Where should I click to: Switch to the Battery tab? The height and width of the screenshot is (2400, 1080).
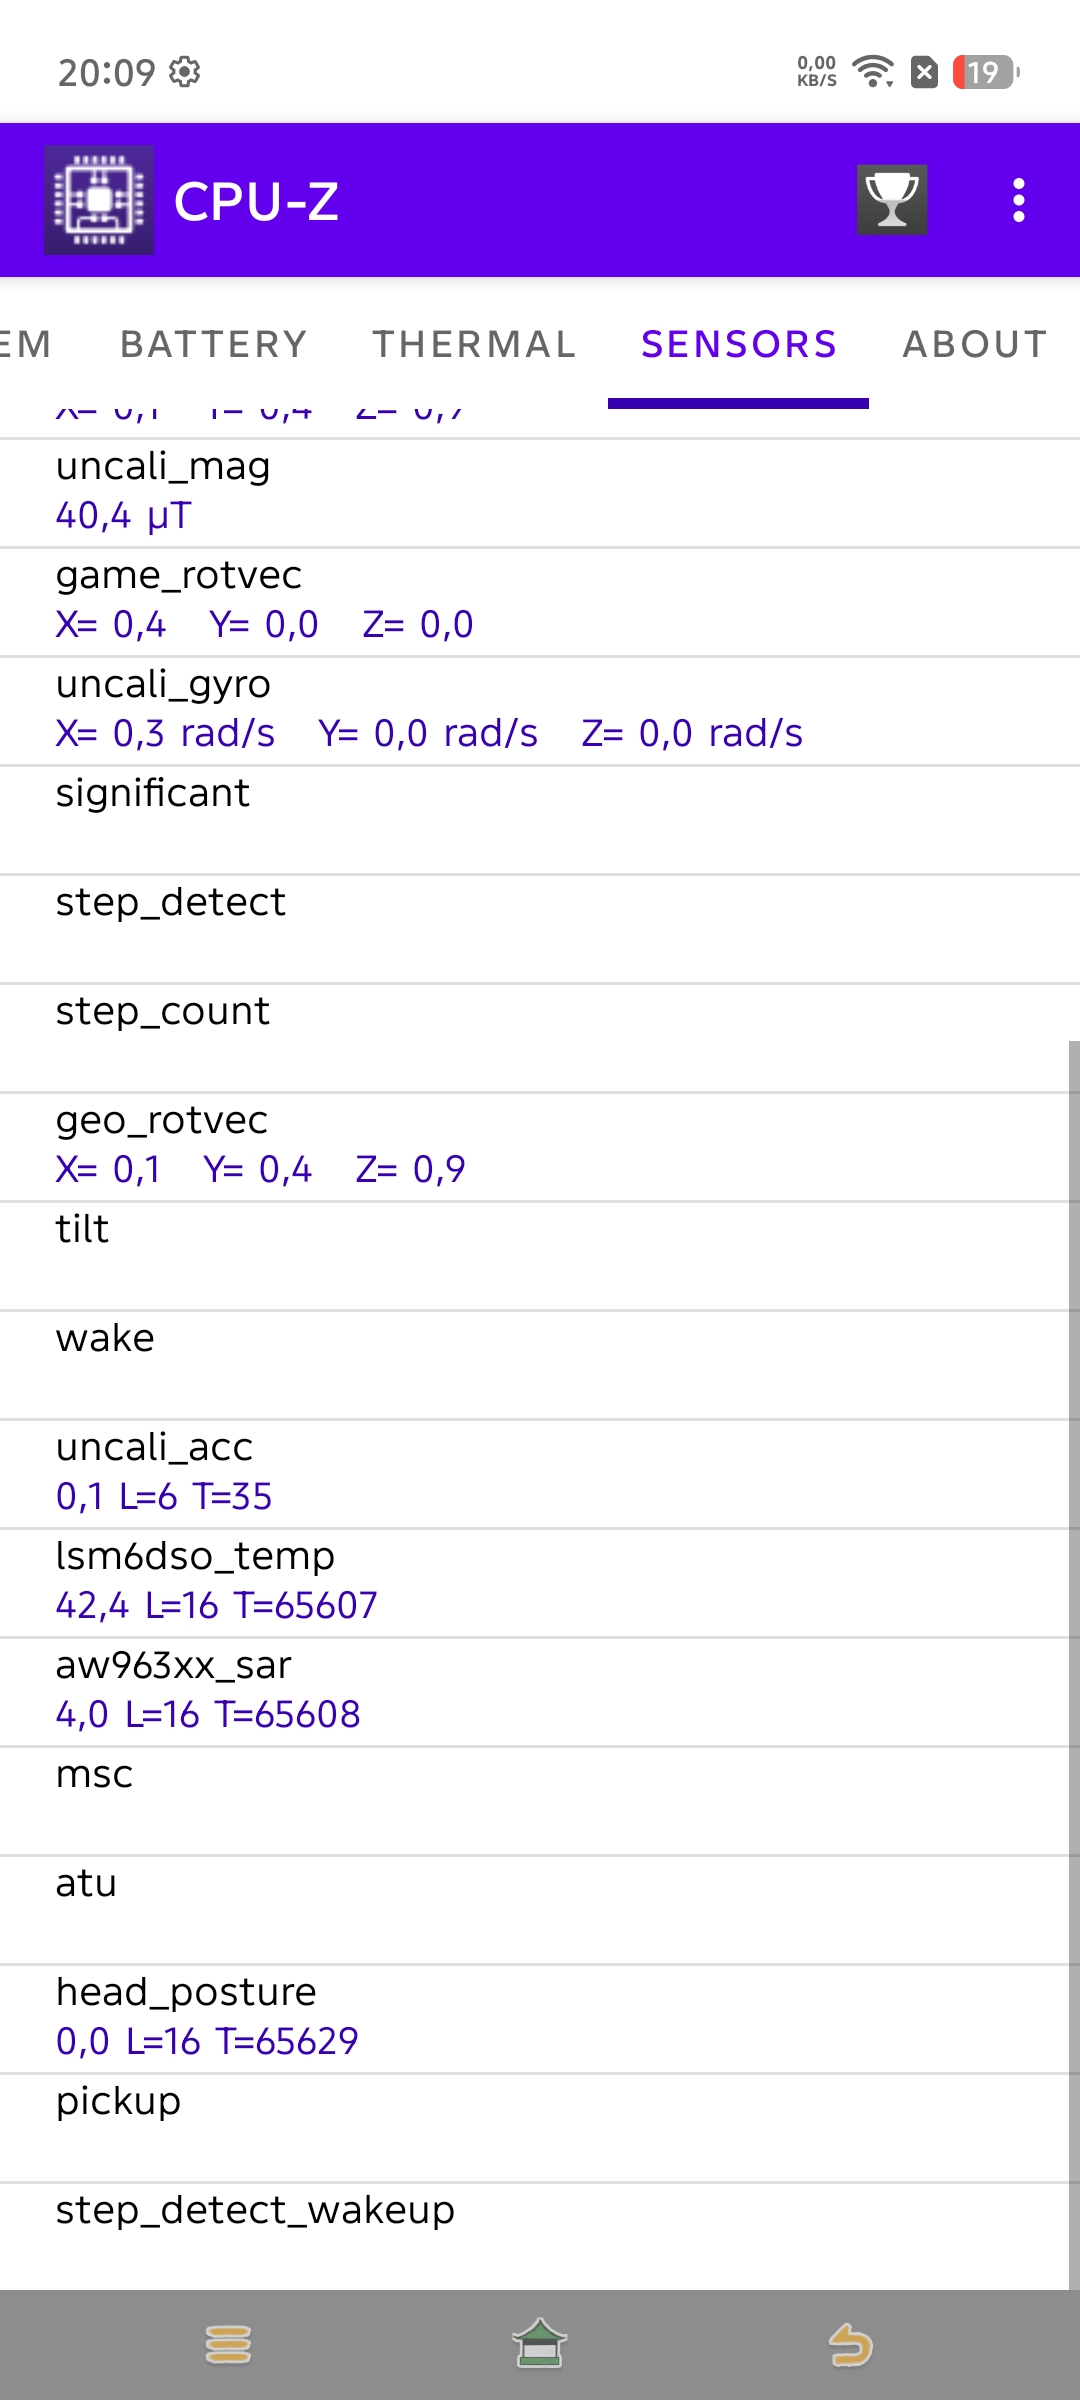[213, 344]
